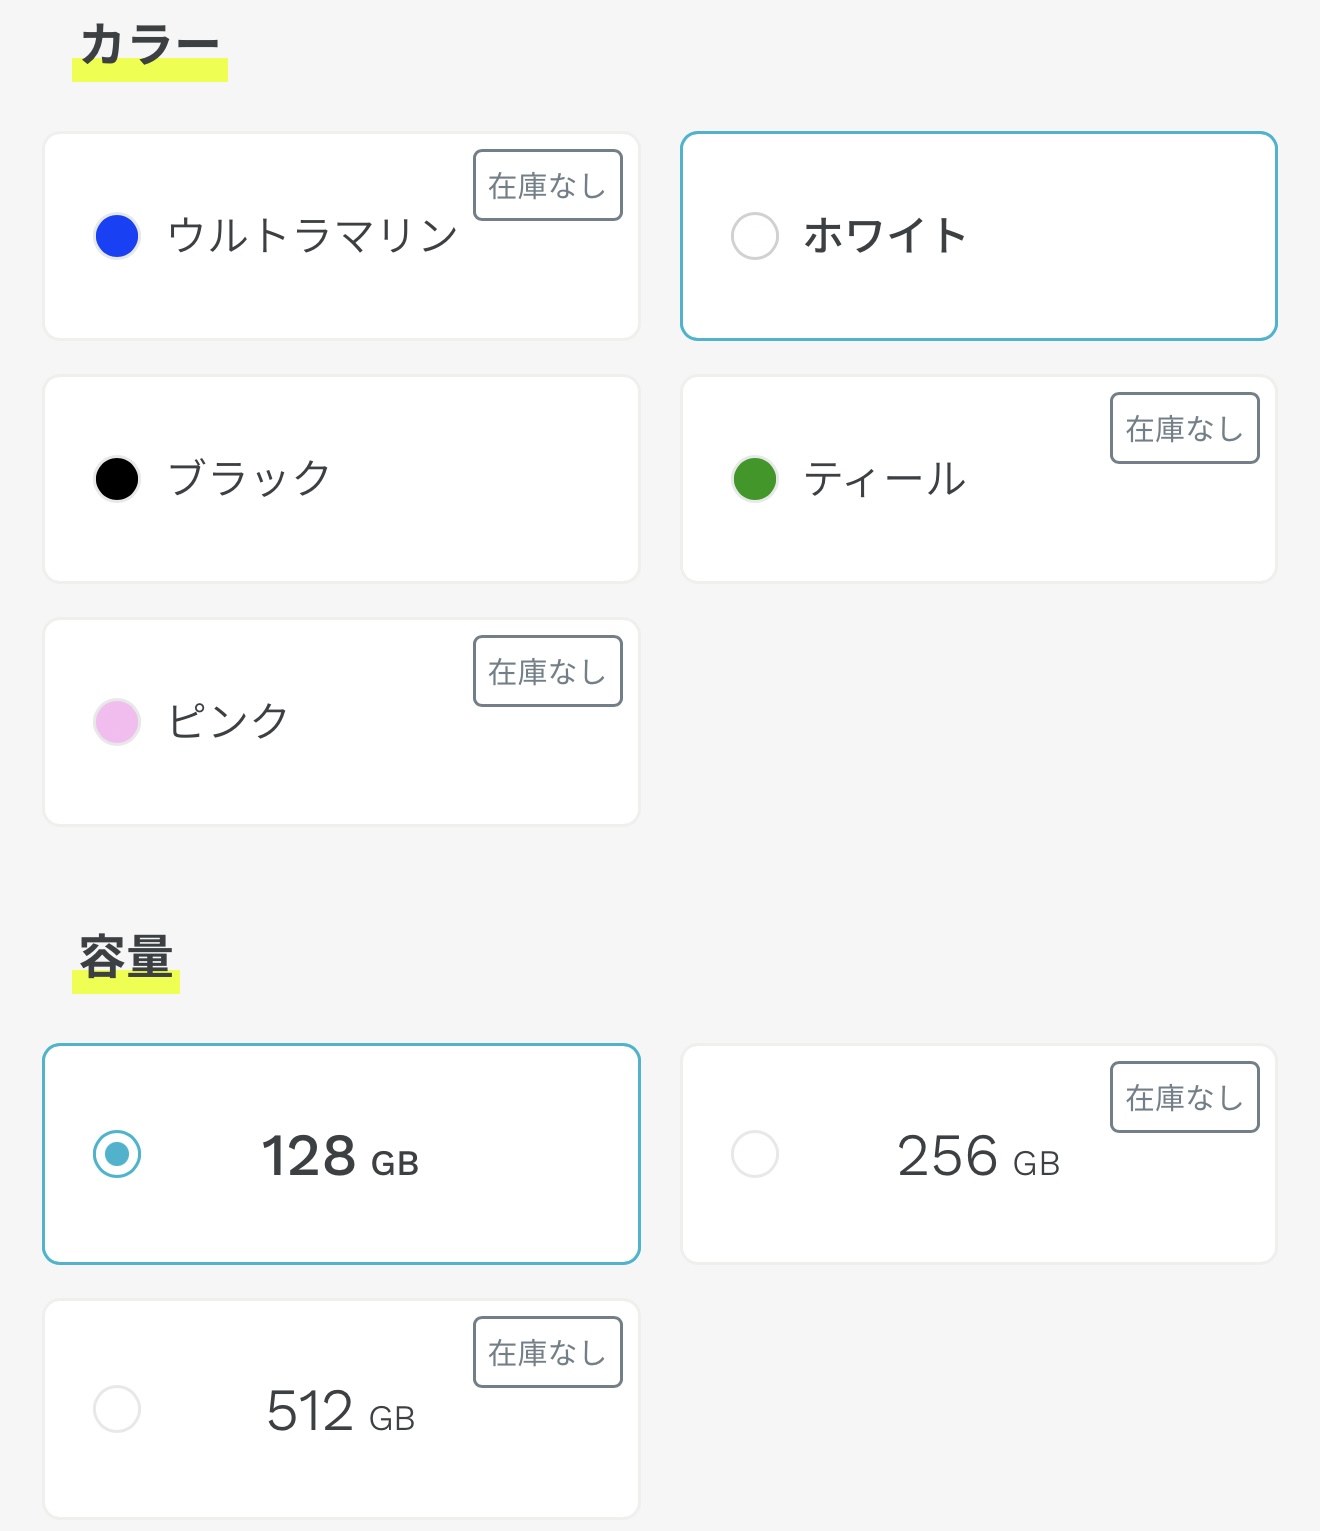The image size is (1320, 1531).
Task: Click 在庫なし badge on ウルトラマリン
Action: 547,186
